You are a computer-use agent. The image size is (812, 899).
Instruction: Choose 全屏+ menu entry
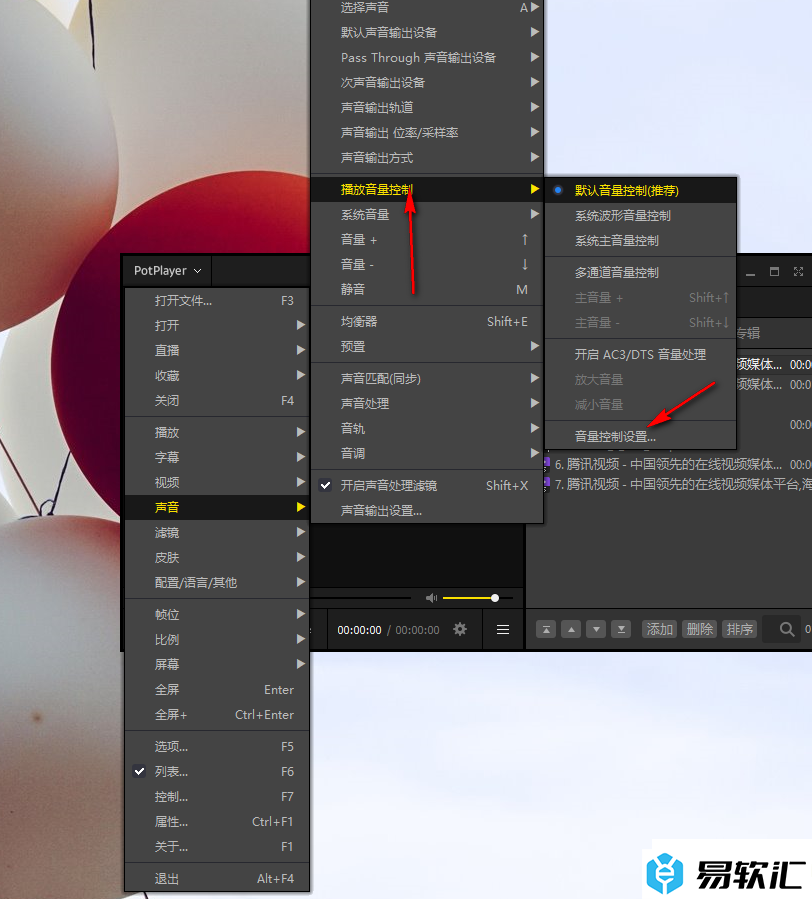pos(217,715)
